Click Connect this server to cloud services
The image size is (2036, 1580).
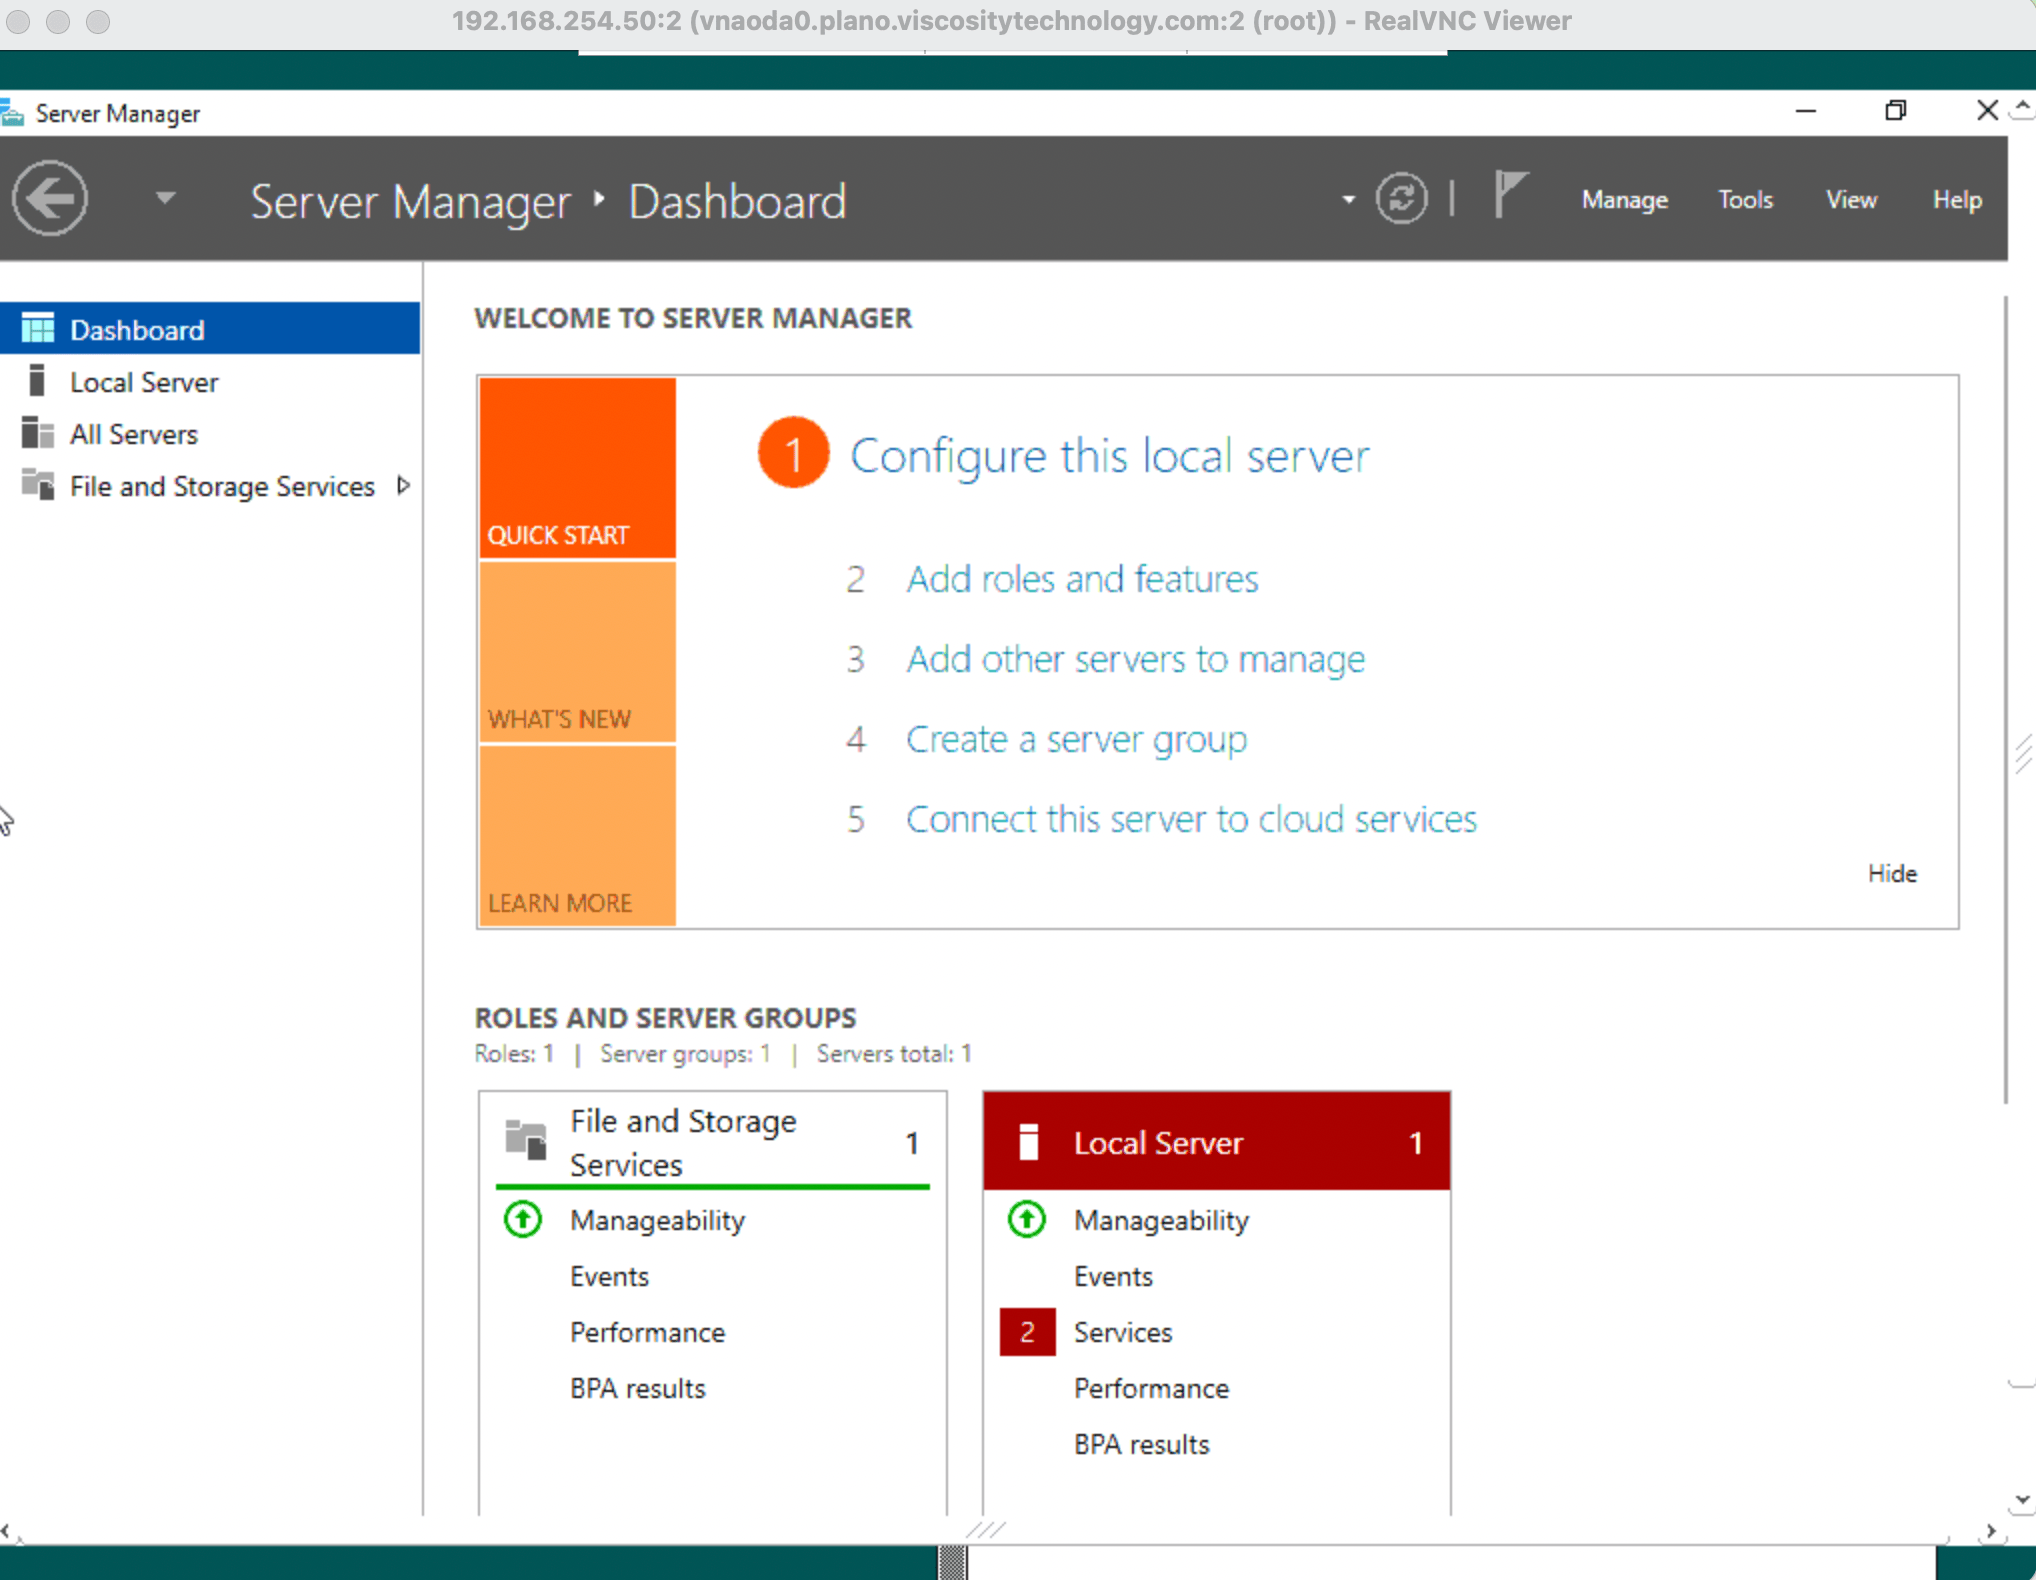click(1191, 819)
